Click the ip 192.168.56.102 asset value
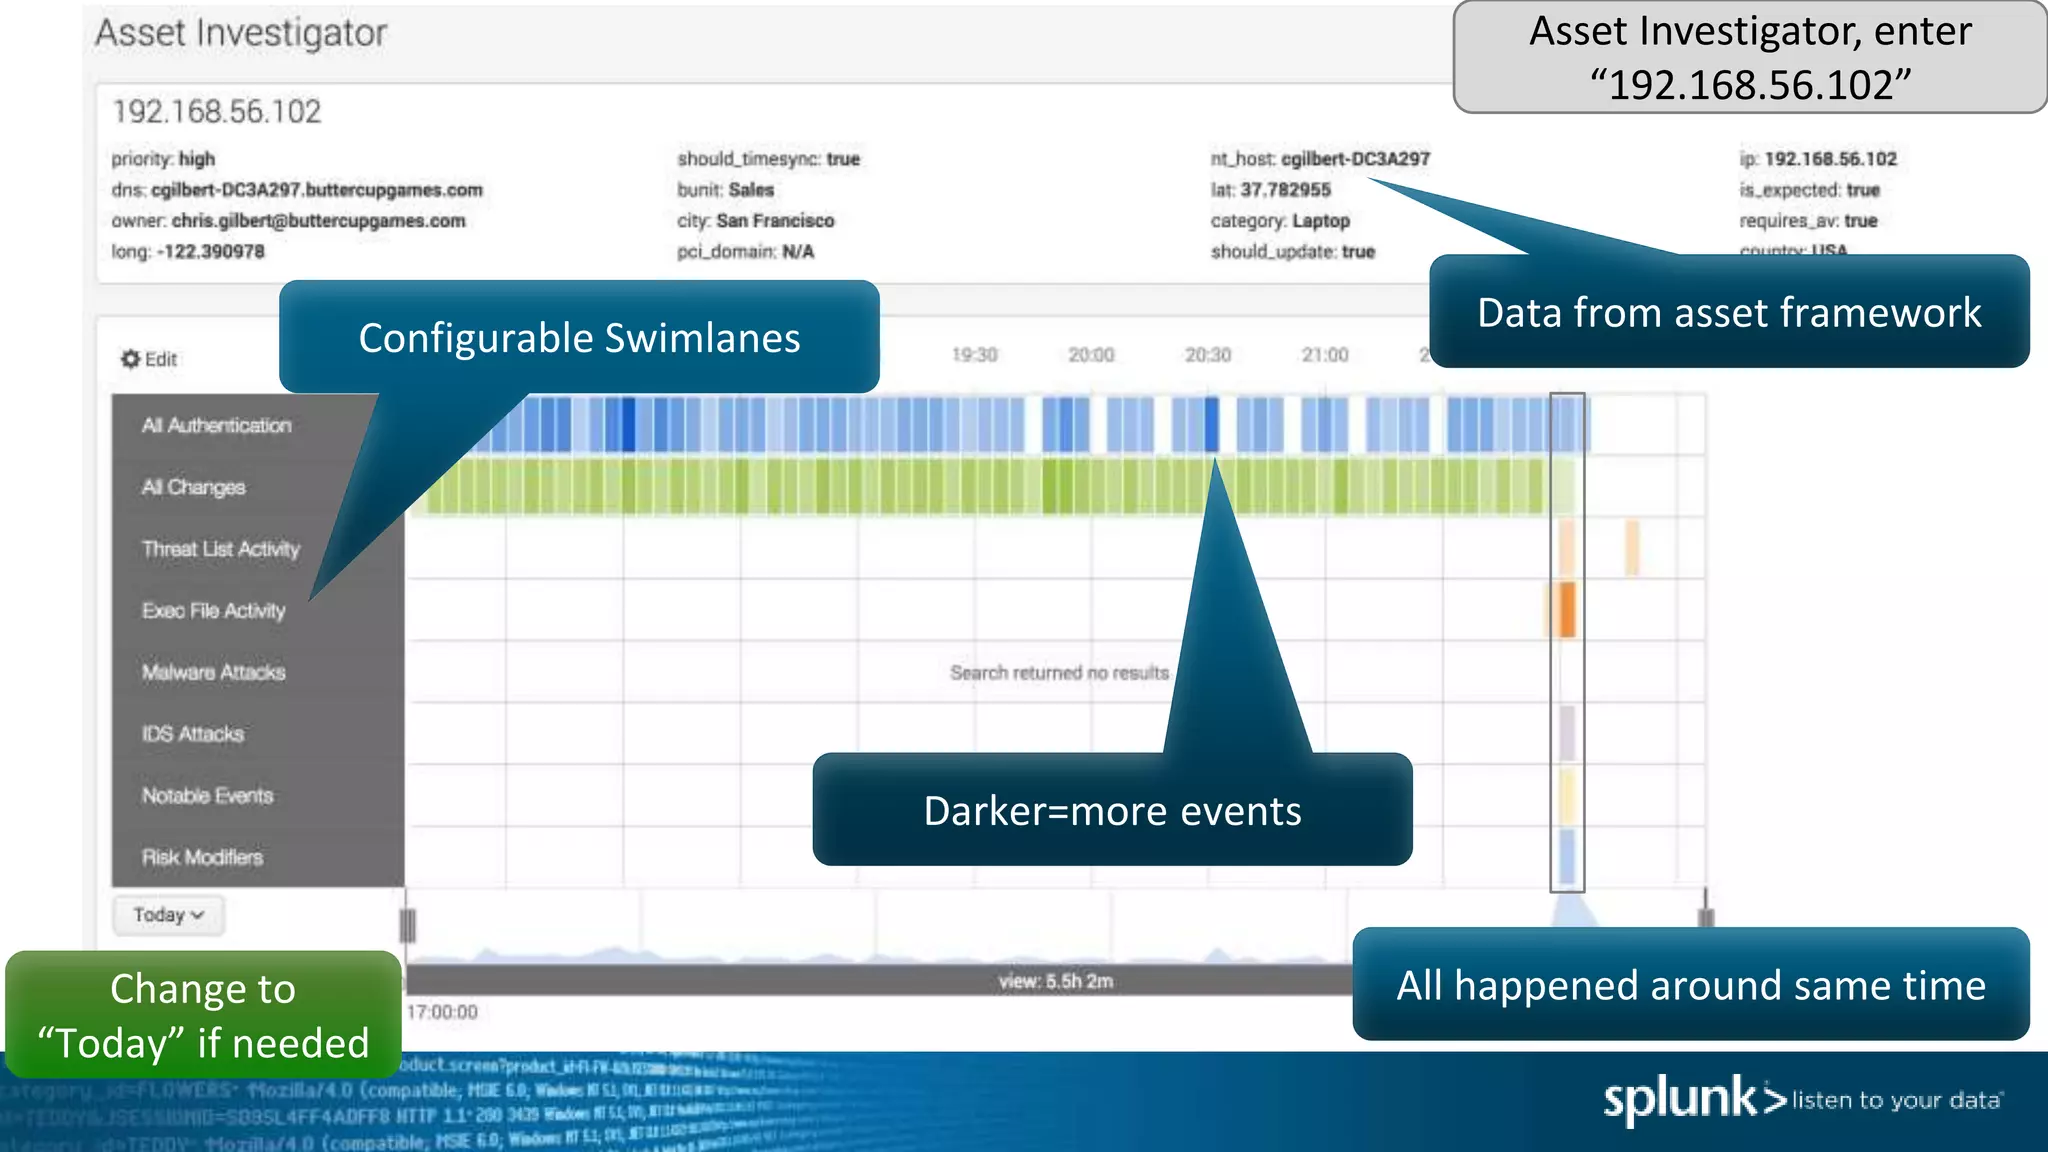 tap(1830, 159)
